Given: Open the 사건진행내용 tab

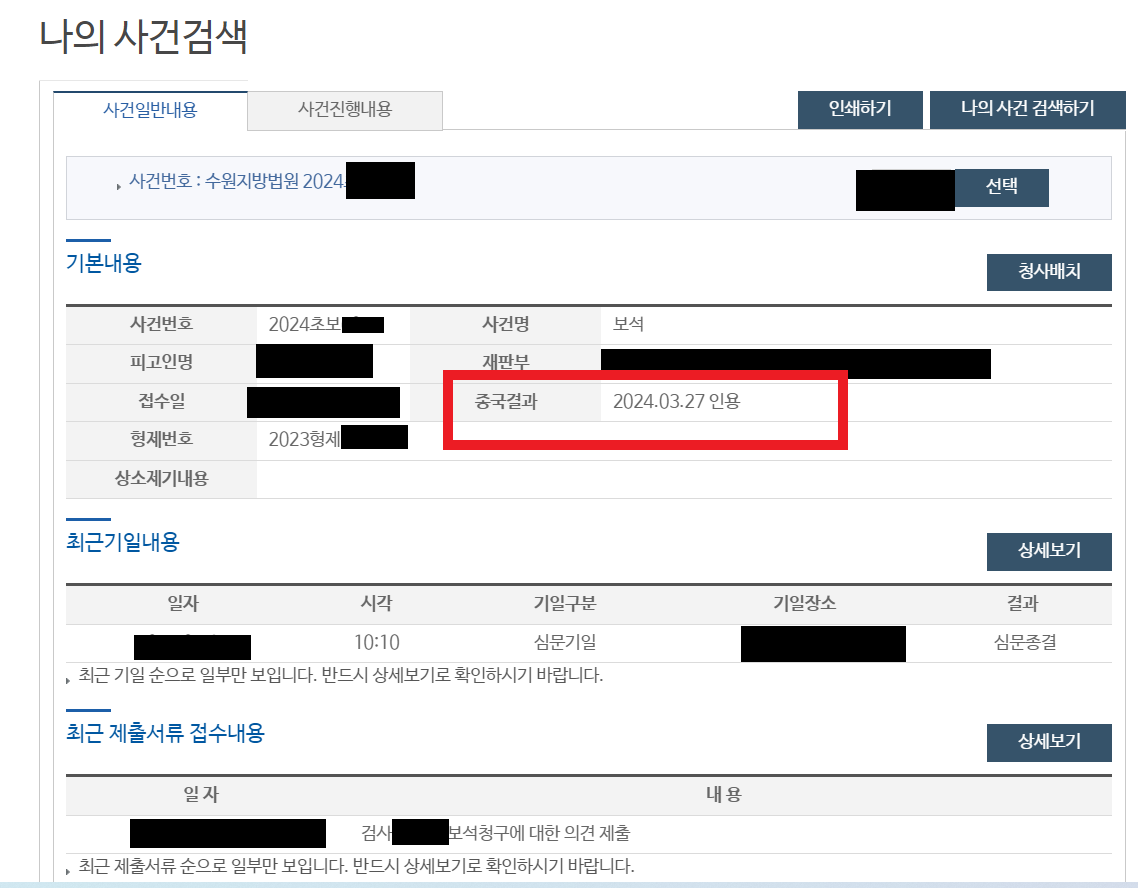Looking at the screenshot, I should point(345,110).
